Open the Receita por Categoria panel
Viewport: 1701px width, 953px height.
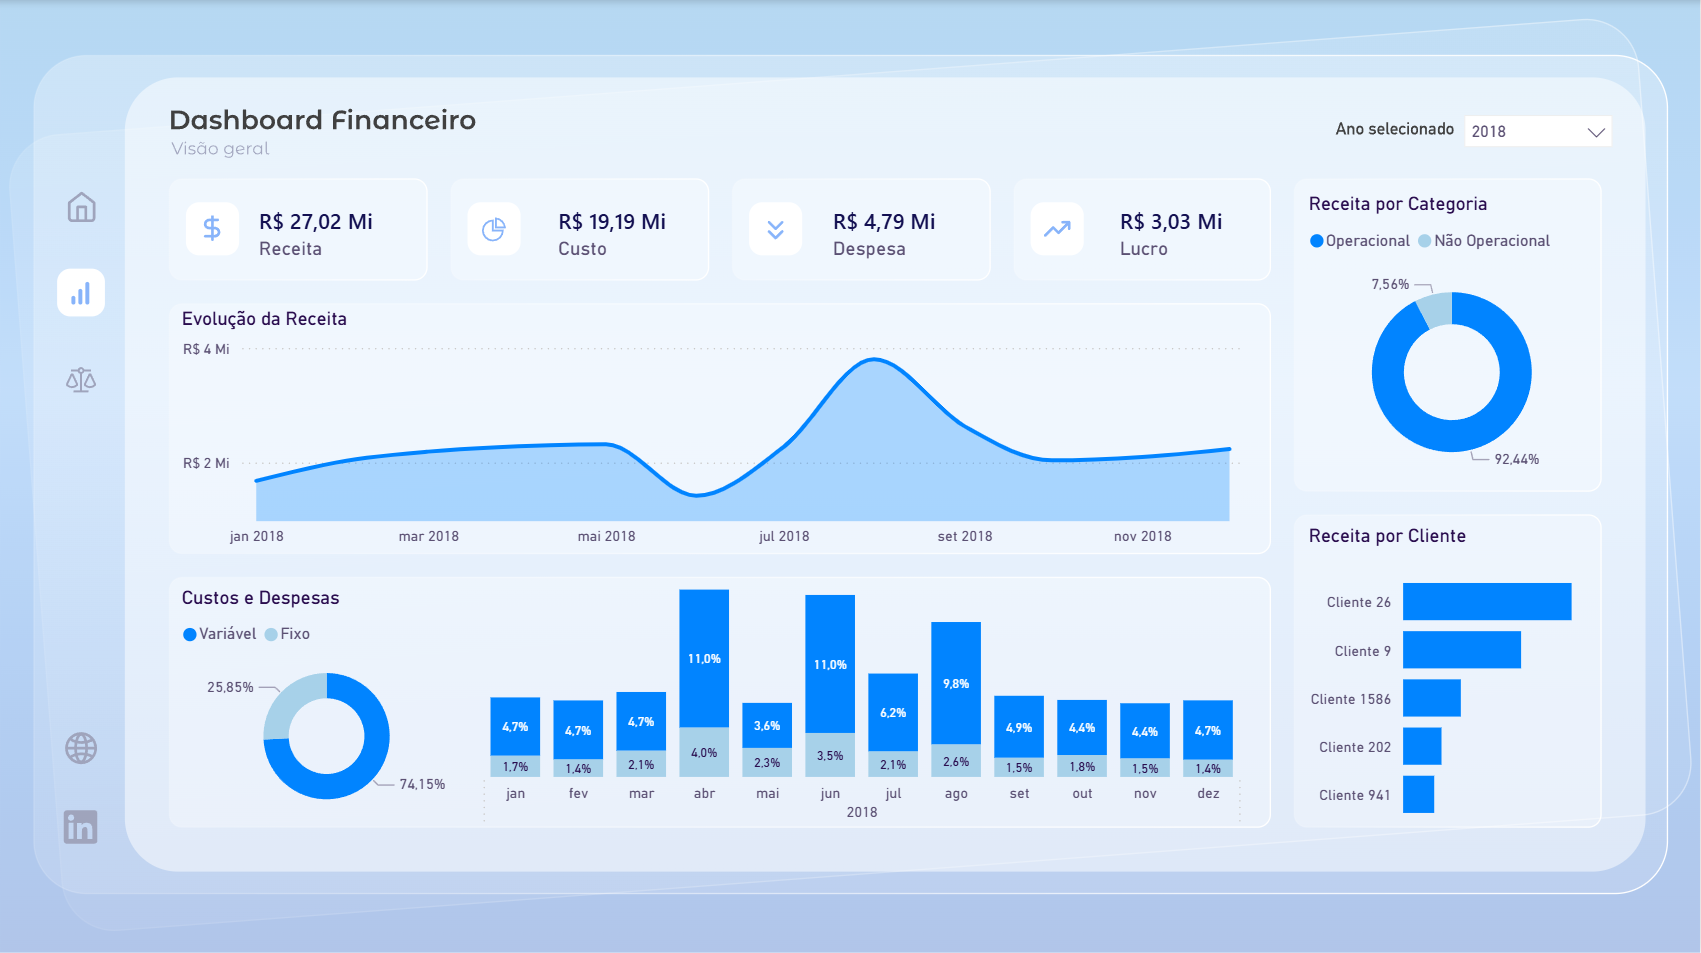tap(1397, 203)
